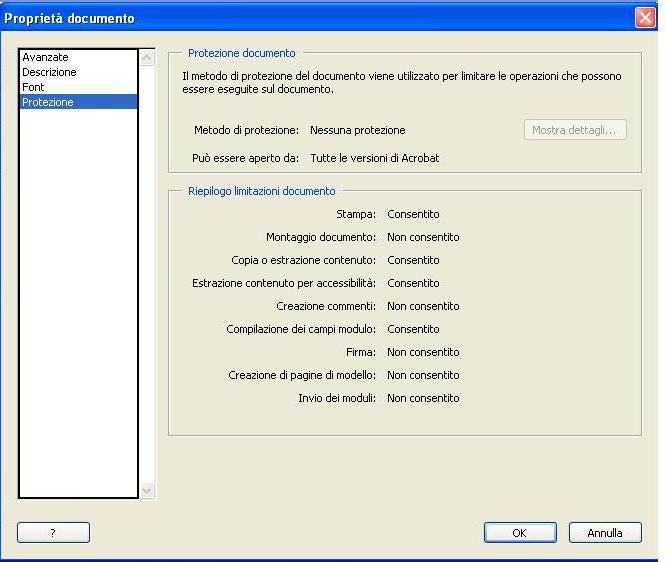Click the Protezione documento group title
Screen dimensions: 665x562
click(242, 53)
